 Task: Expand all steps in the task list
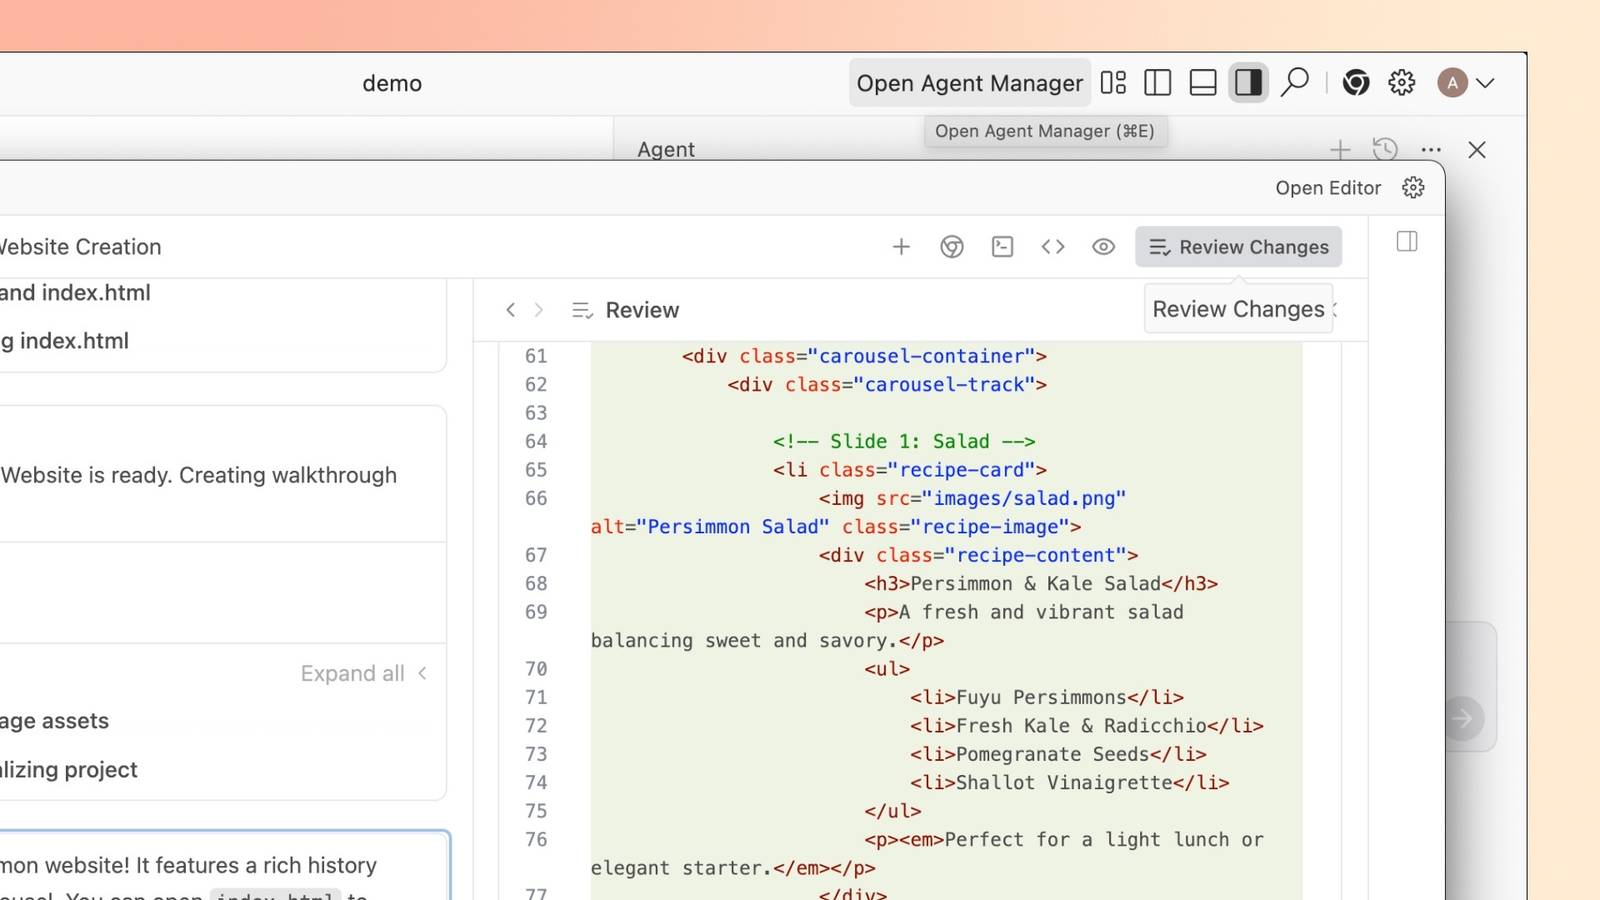352,673
